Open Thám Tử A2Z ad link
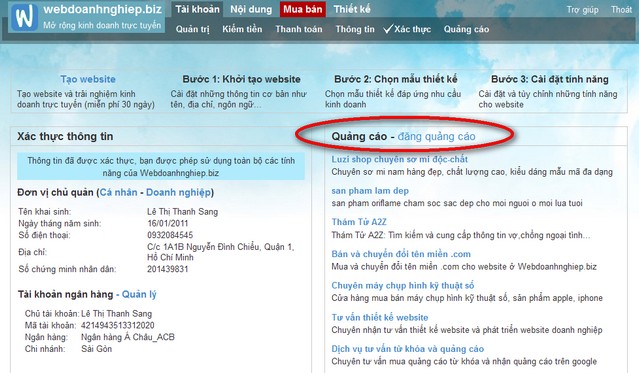The image size is (639, 373). (359, 222)
